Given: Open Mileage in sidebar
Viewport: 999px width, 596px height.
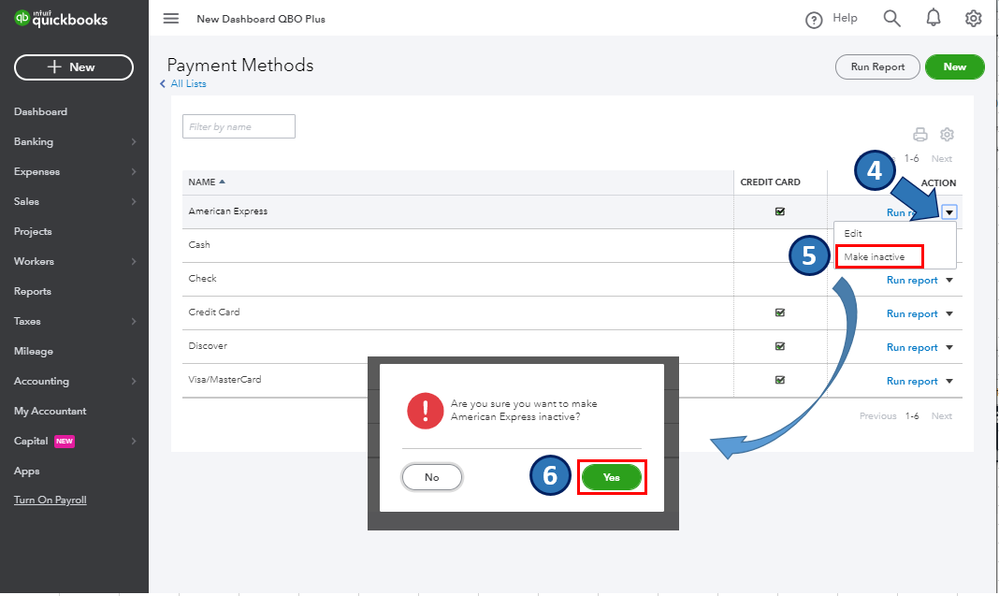Looking at the screenshot, I should 34,351.
